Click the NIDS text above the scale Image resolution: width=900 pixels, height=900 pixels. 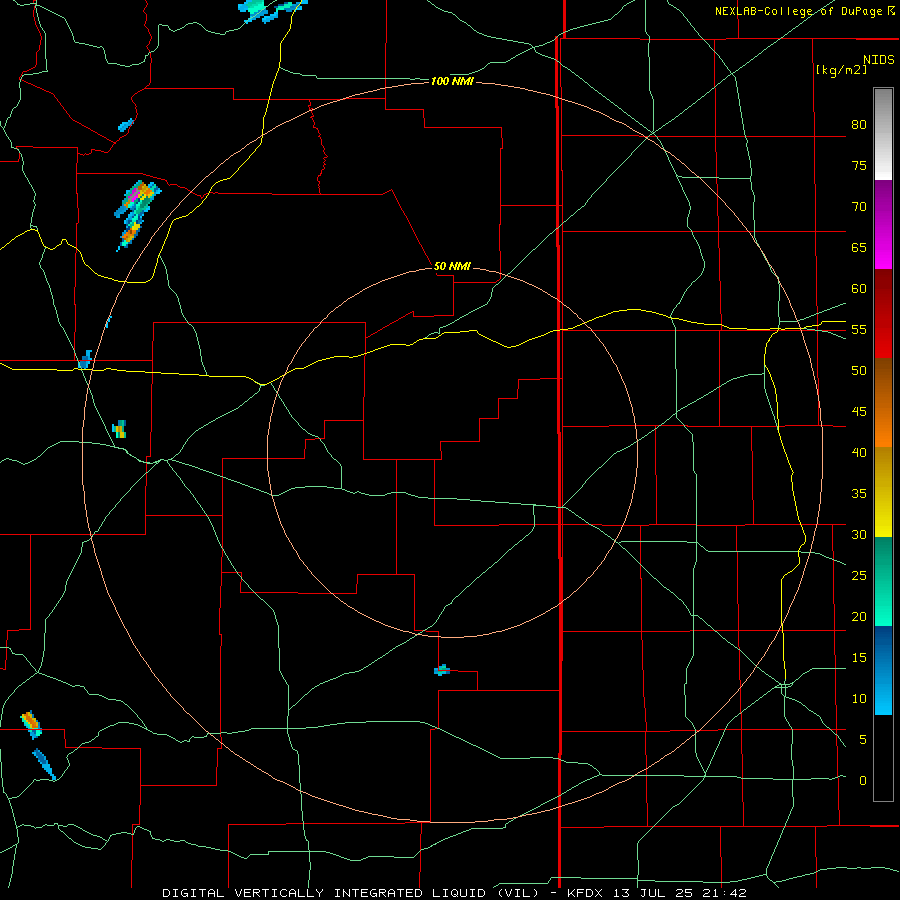pos(878,59)
